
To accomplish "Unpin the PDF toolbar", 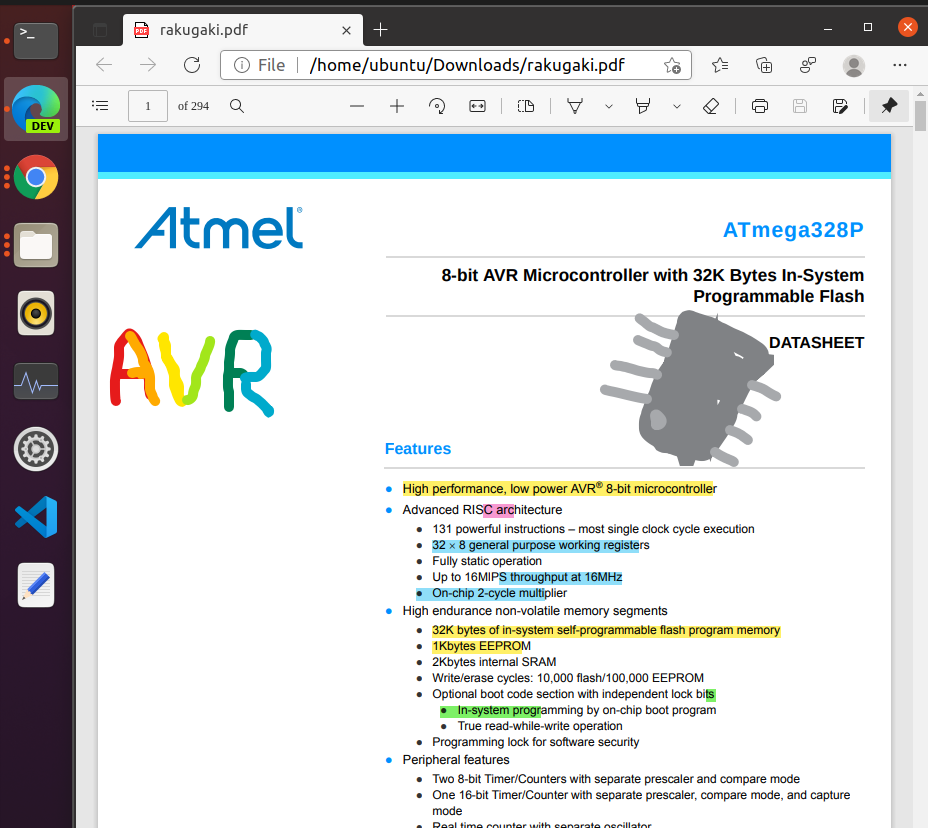I will pos(889,106).
